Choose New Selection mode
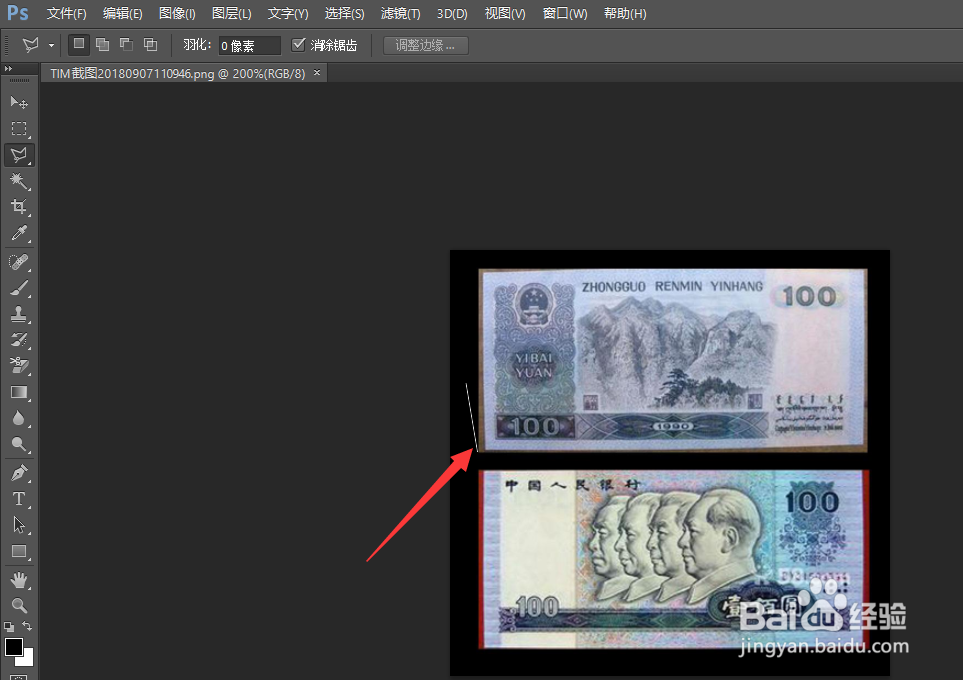 pyautogui.click(x=79, y=44)
